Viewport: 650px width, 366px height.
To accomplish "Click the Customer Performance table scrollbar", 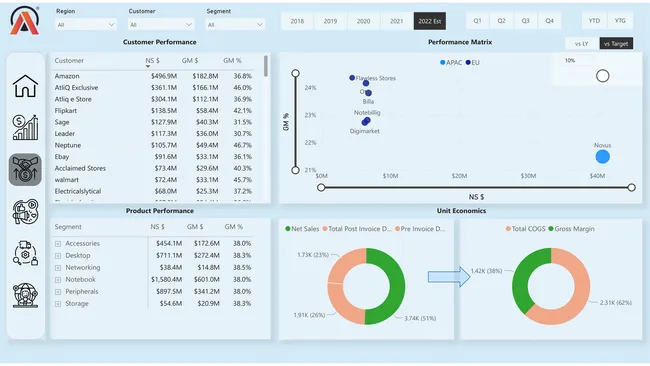I will point(266,66).
